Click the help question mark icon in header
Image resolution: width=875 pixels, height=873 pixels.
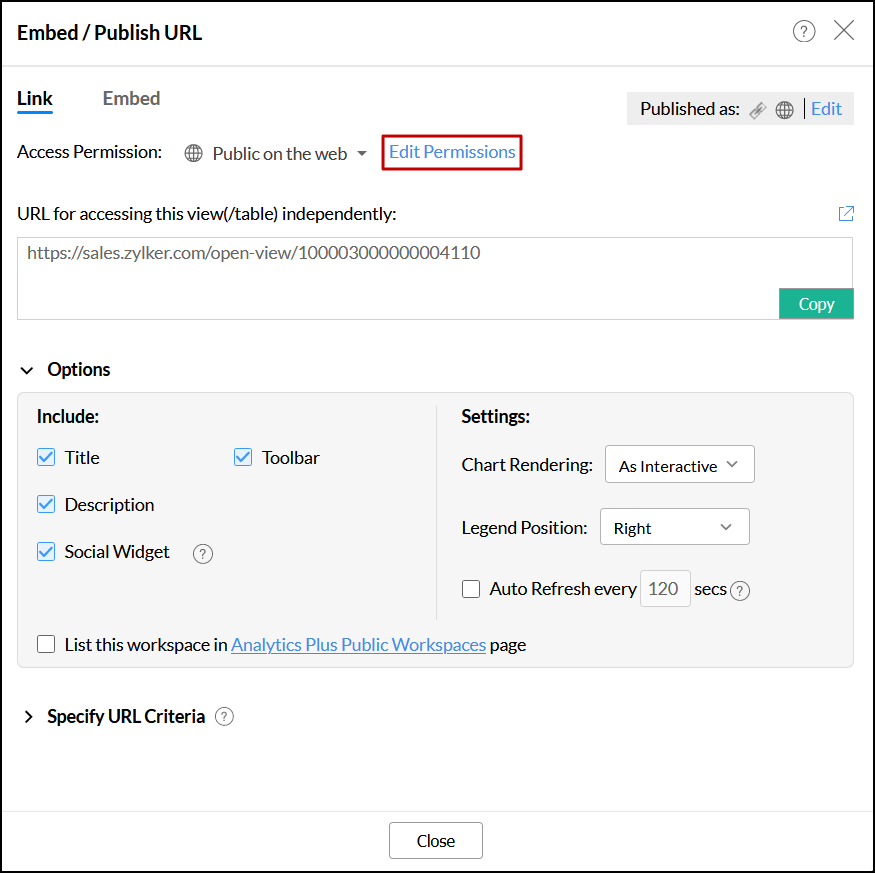(x=804, y=31)
